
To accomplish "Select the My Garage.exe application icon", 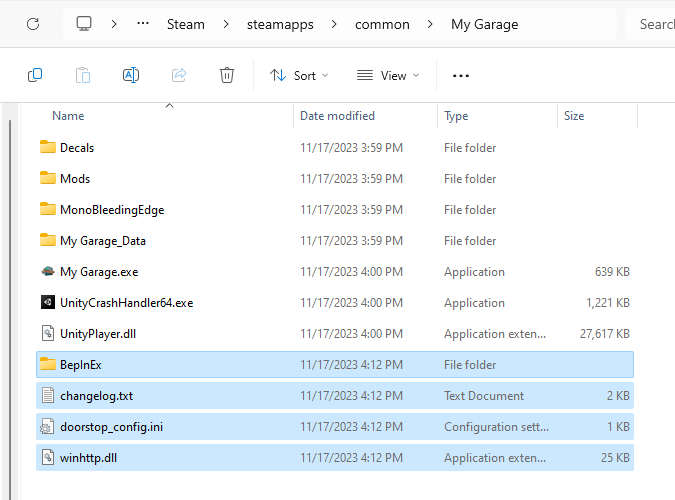I will tap(48, 271).
